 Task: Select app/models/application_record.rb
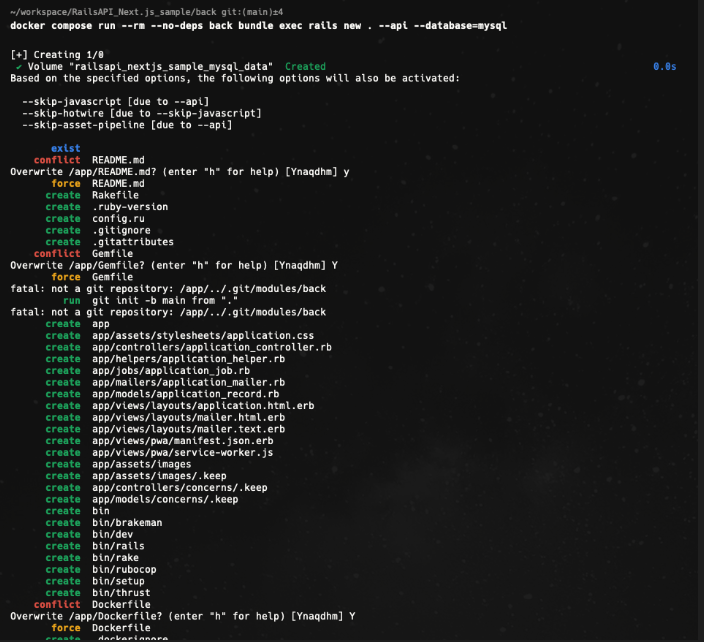click(185, 394)
